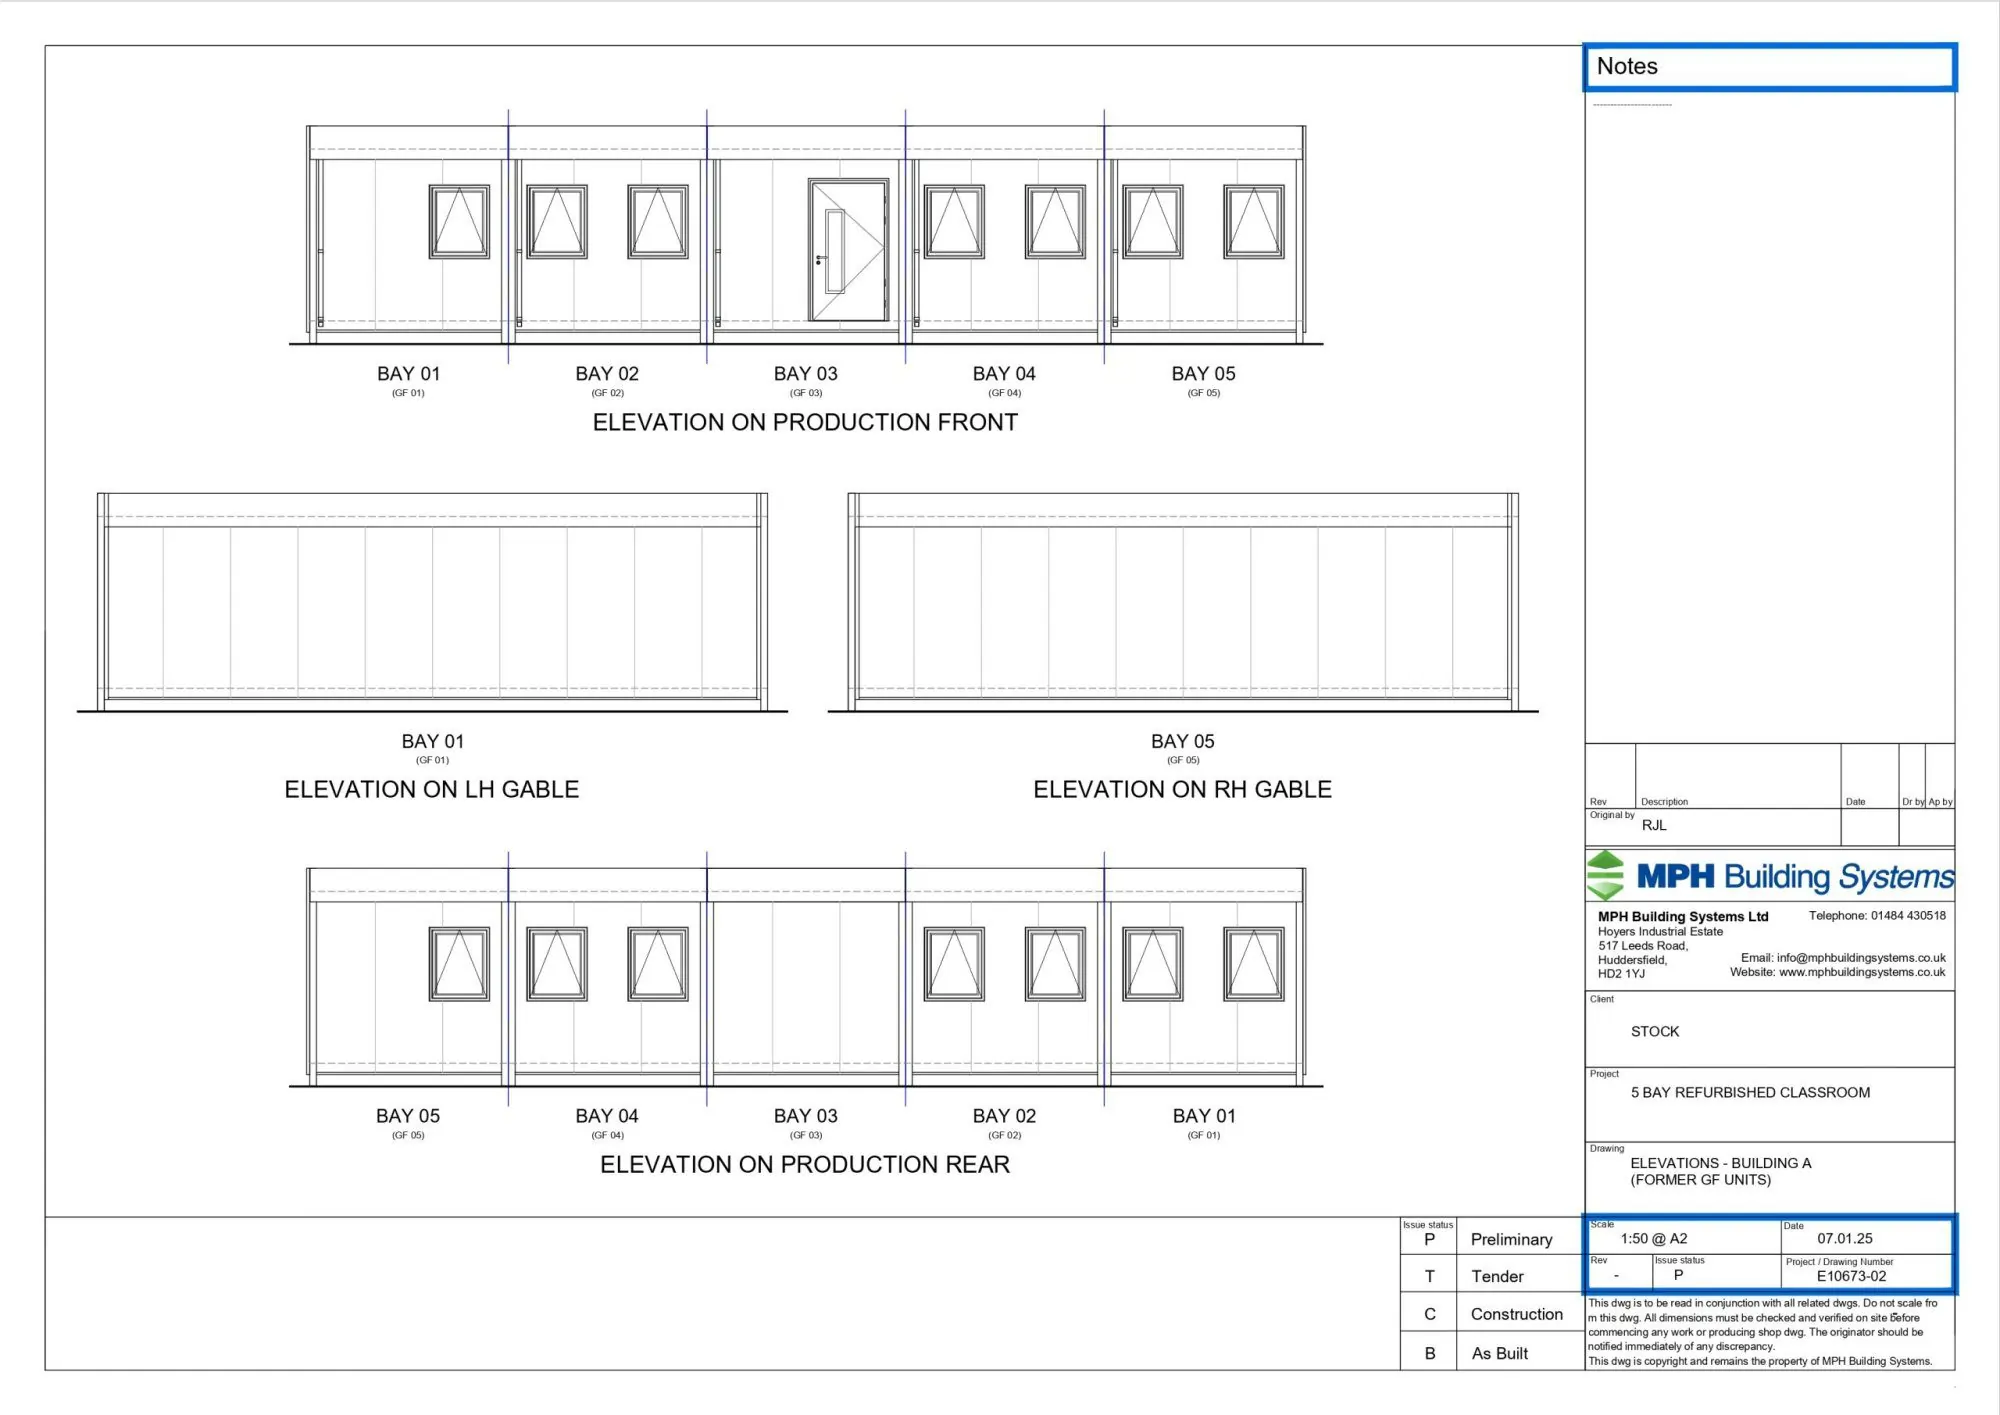Click the 'Client' field label
2000x1415 pixels.
[x=1602, y=999]
